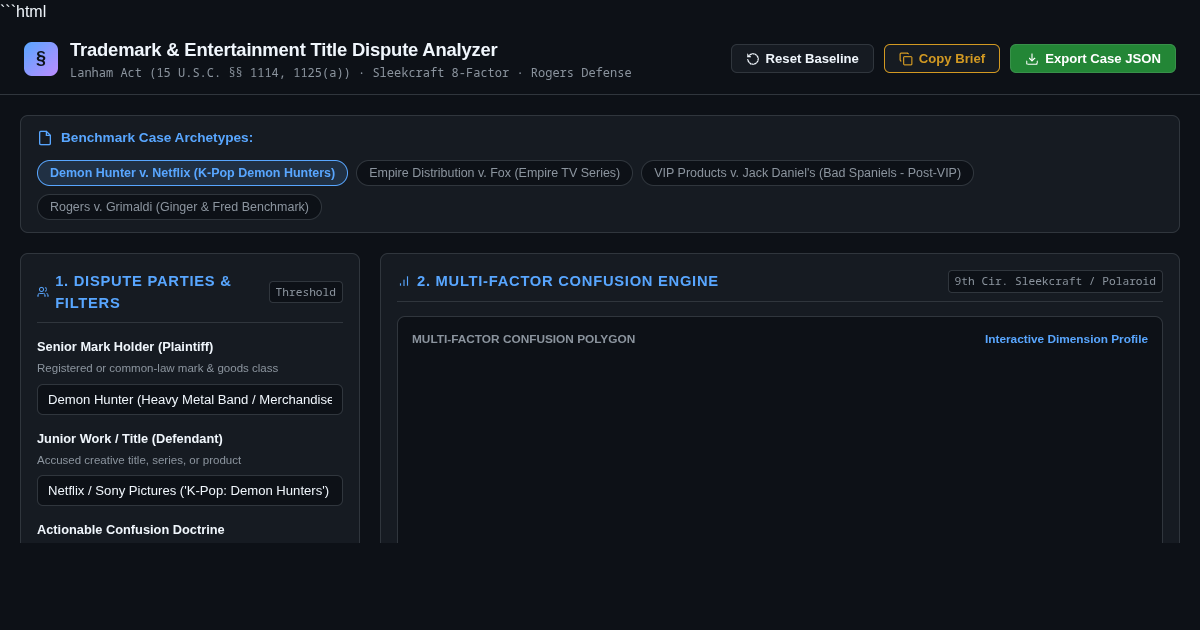The height and width of the screenshot is (630, 1200).
Task: Click the Lanham Act subtitle text
Action: pos(351,73)
